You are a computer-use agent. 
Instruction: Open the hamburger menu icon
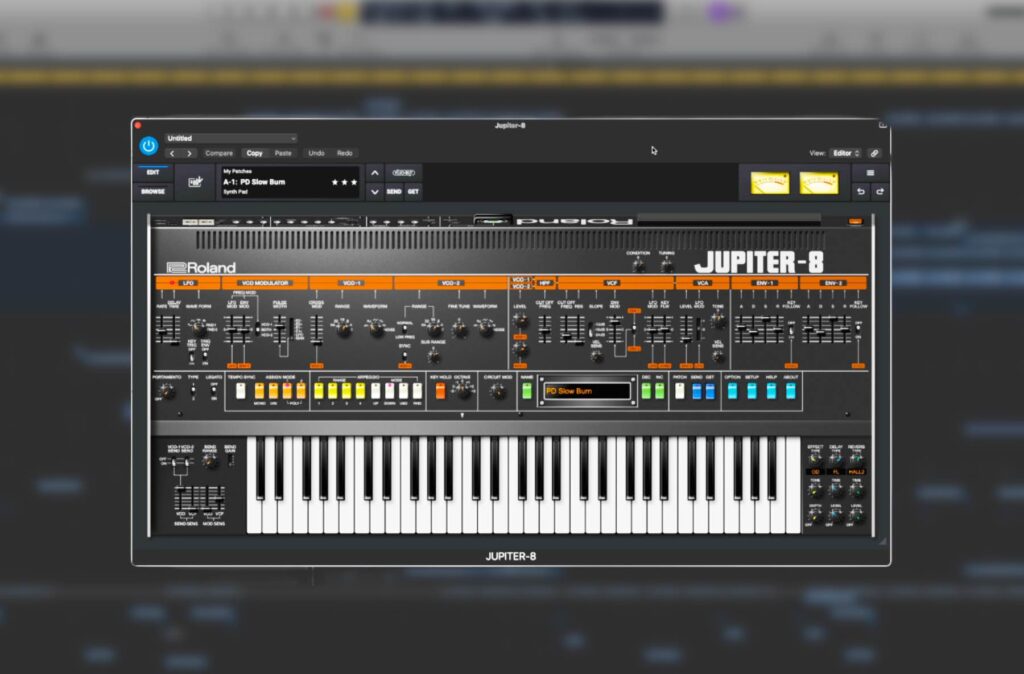tap(870, 173)
